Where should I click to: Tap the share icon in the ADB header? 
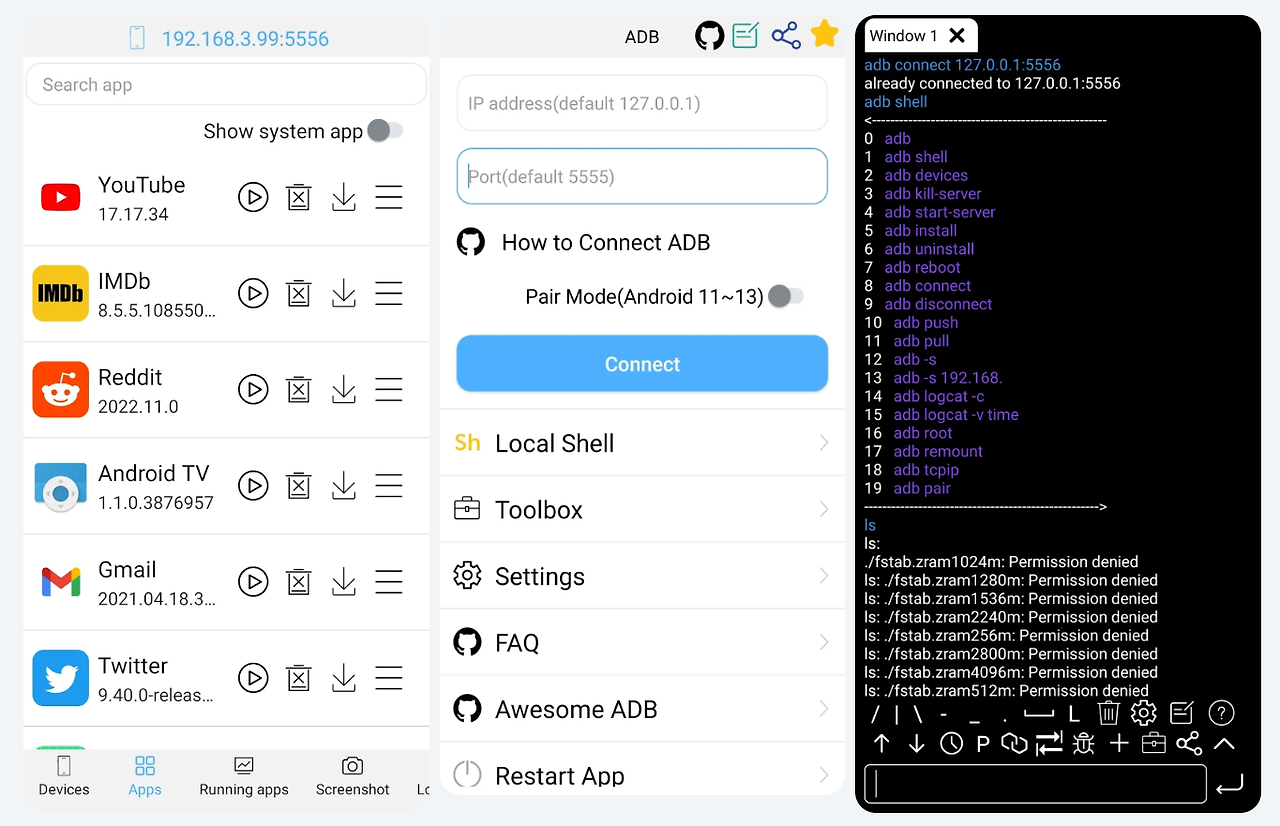[x=786, y=36]
